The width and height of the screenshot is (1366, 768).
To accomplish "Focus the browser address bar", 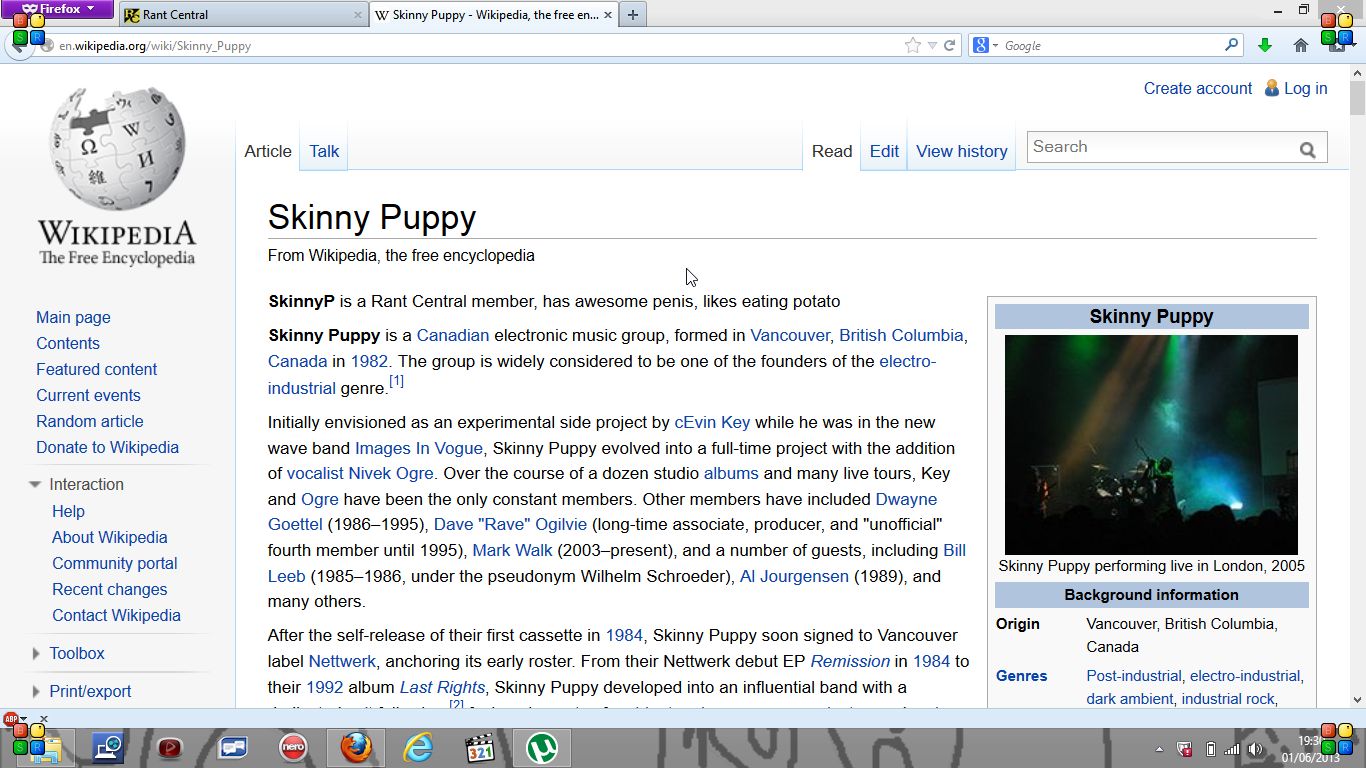I will click(x=480, y=46).
